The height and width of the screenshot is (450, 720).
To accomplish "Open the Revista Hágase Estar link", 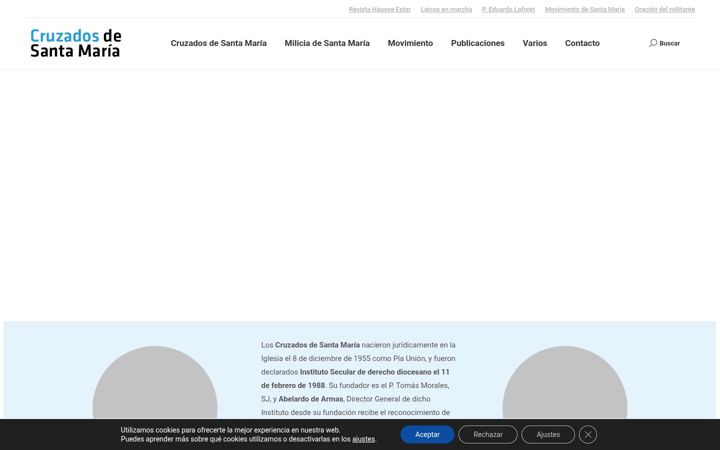I will click(379, 9).
